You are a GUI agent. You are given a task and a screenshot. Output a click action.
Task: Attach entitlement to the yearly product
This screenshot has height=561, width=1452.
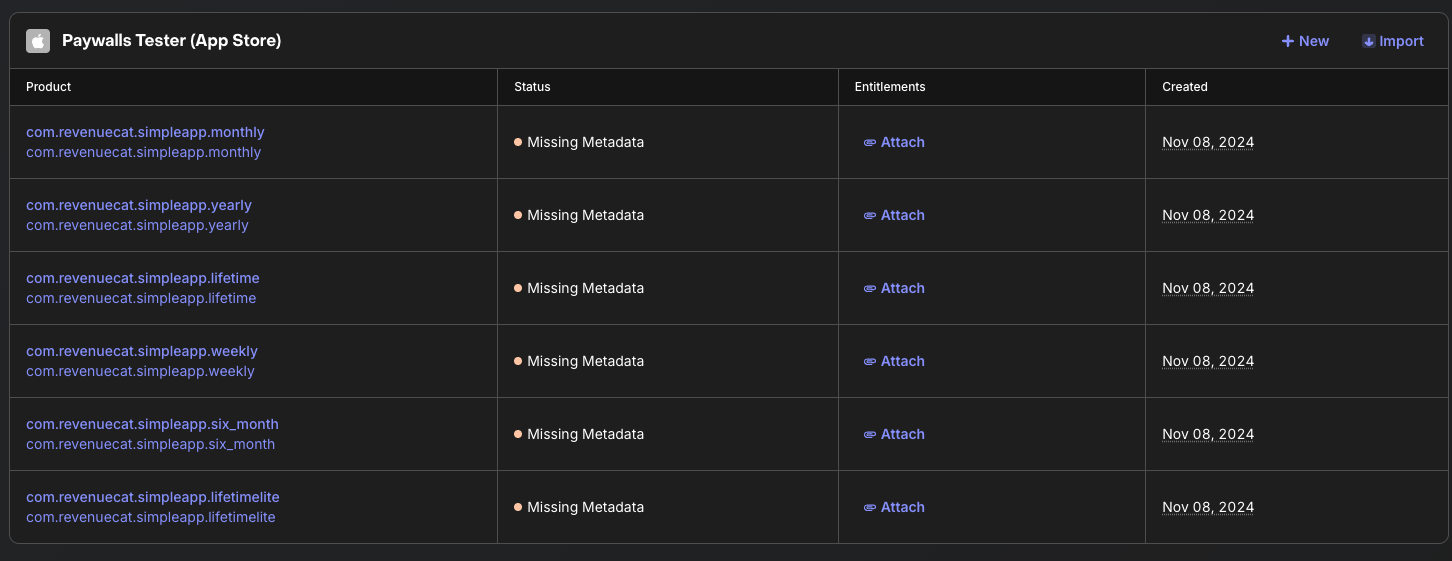pos(894,215)
